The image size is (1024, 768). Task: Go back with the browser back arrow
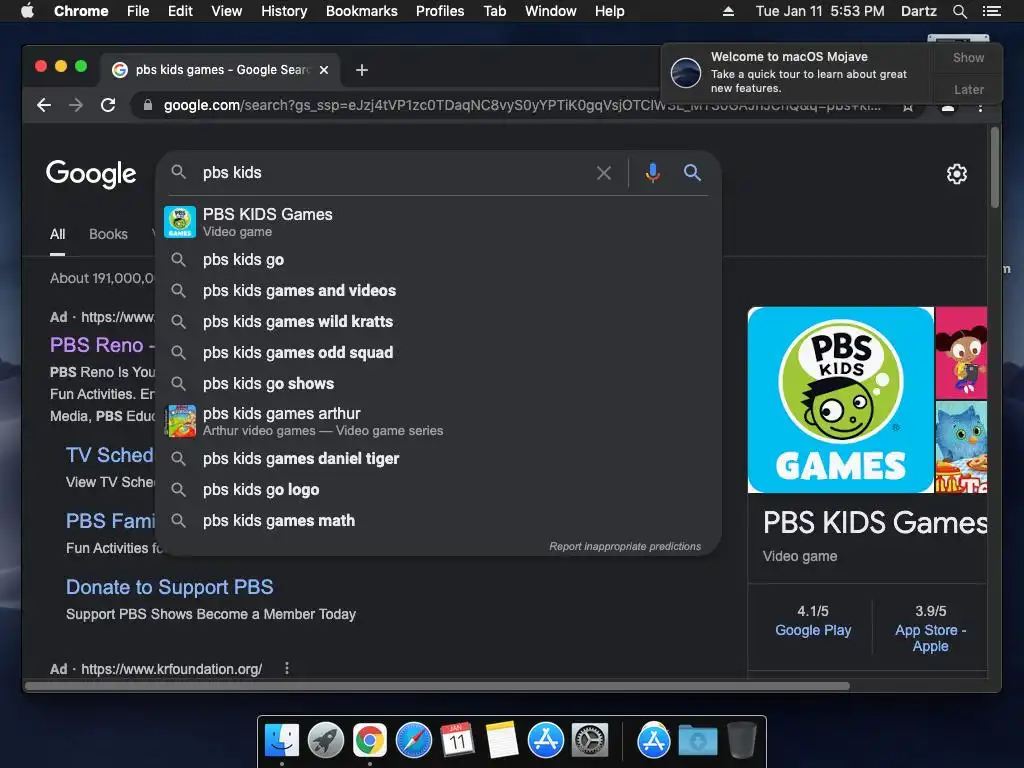tap(44, 105)
